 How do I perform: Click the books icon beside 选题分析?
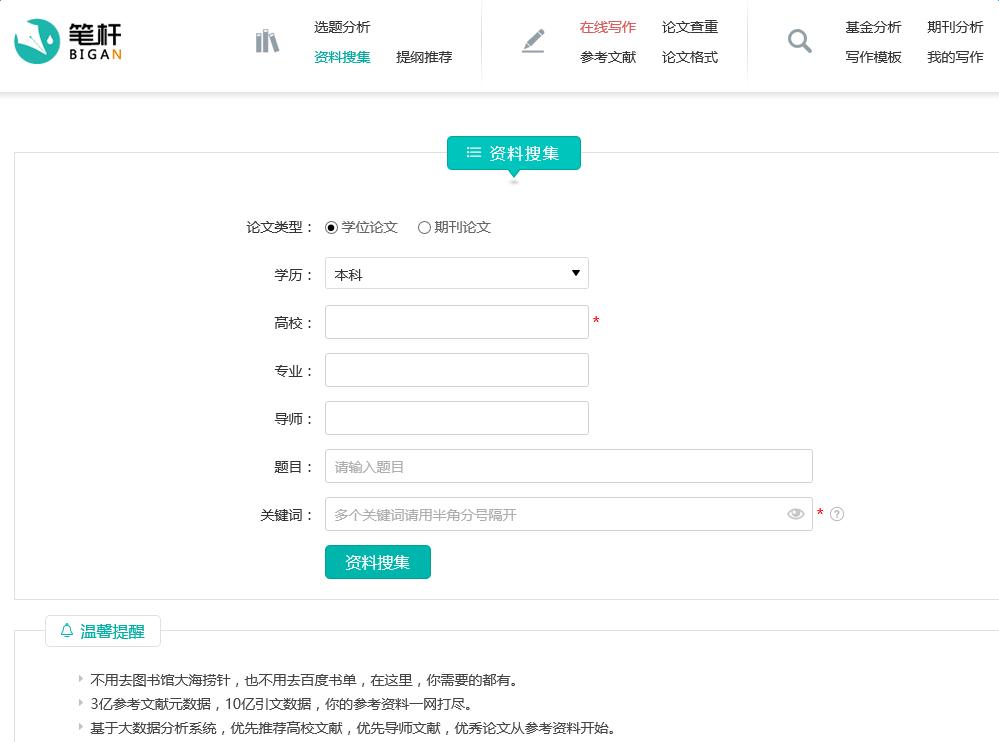coord(267,42)
